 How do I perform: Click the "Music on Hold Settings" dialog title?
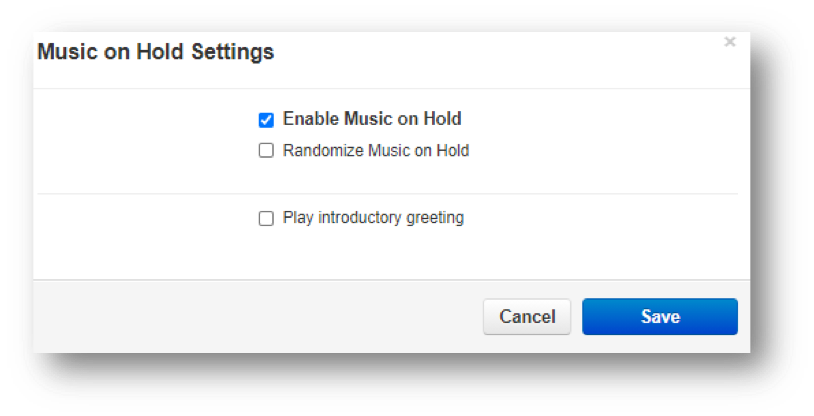[155, 52]
